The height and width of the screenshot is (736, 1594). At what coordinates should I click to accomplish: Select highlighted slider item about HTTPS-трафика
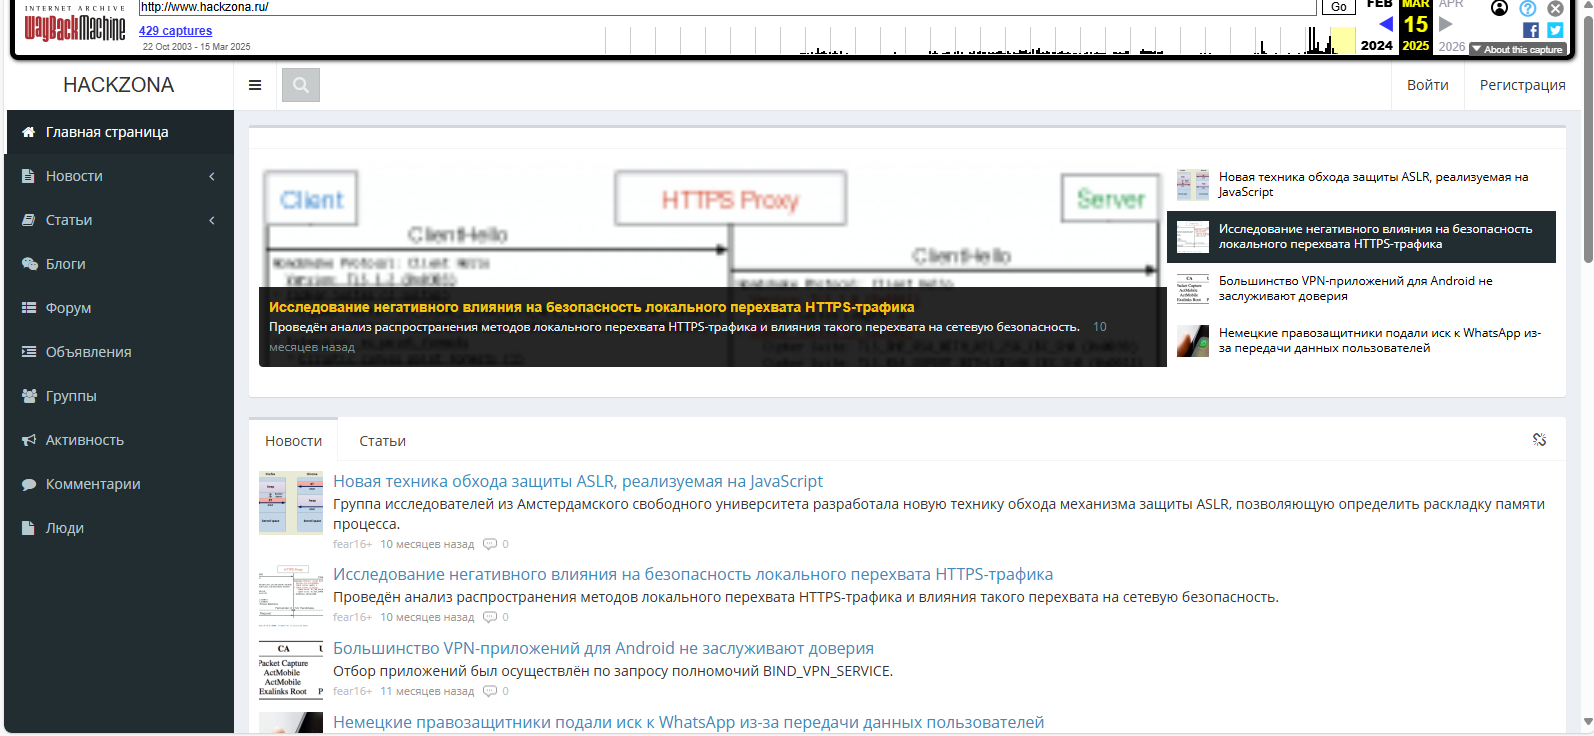(1361, 237)
